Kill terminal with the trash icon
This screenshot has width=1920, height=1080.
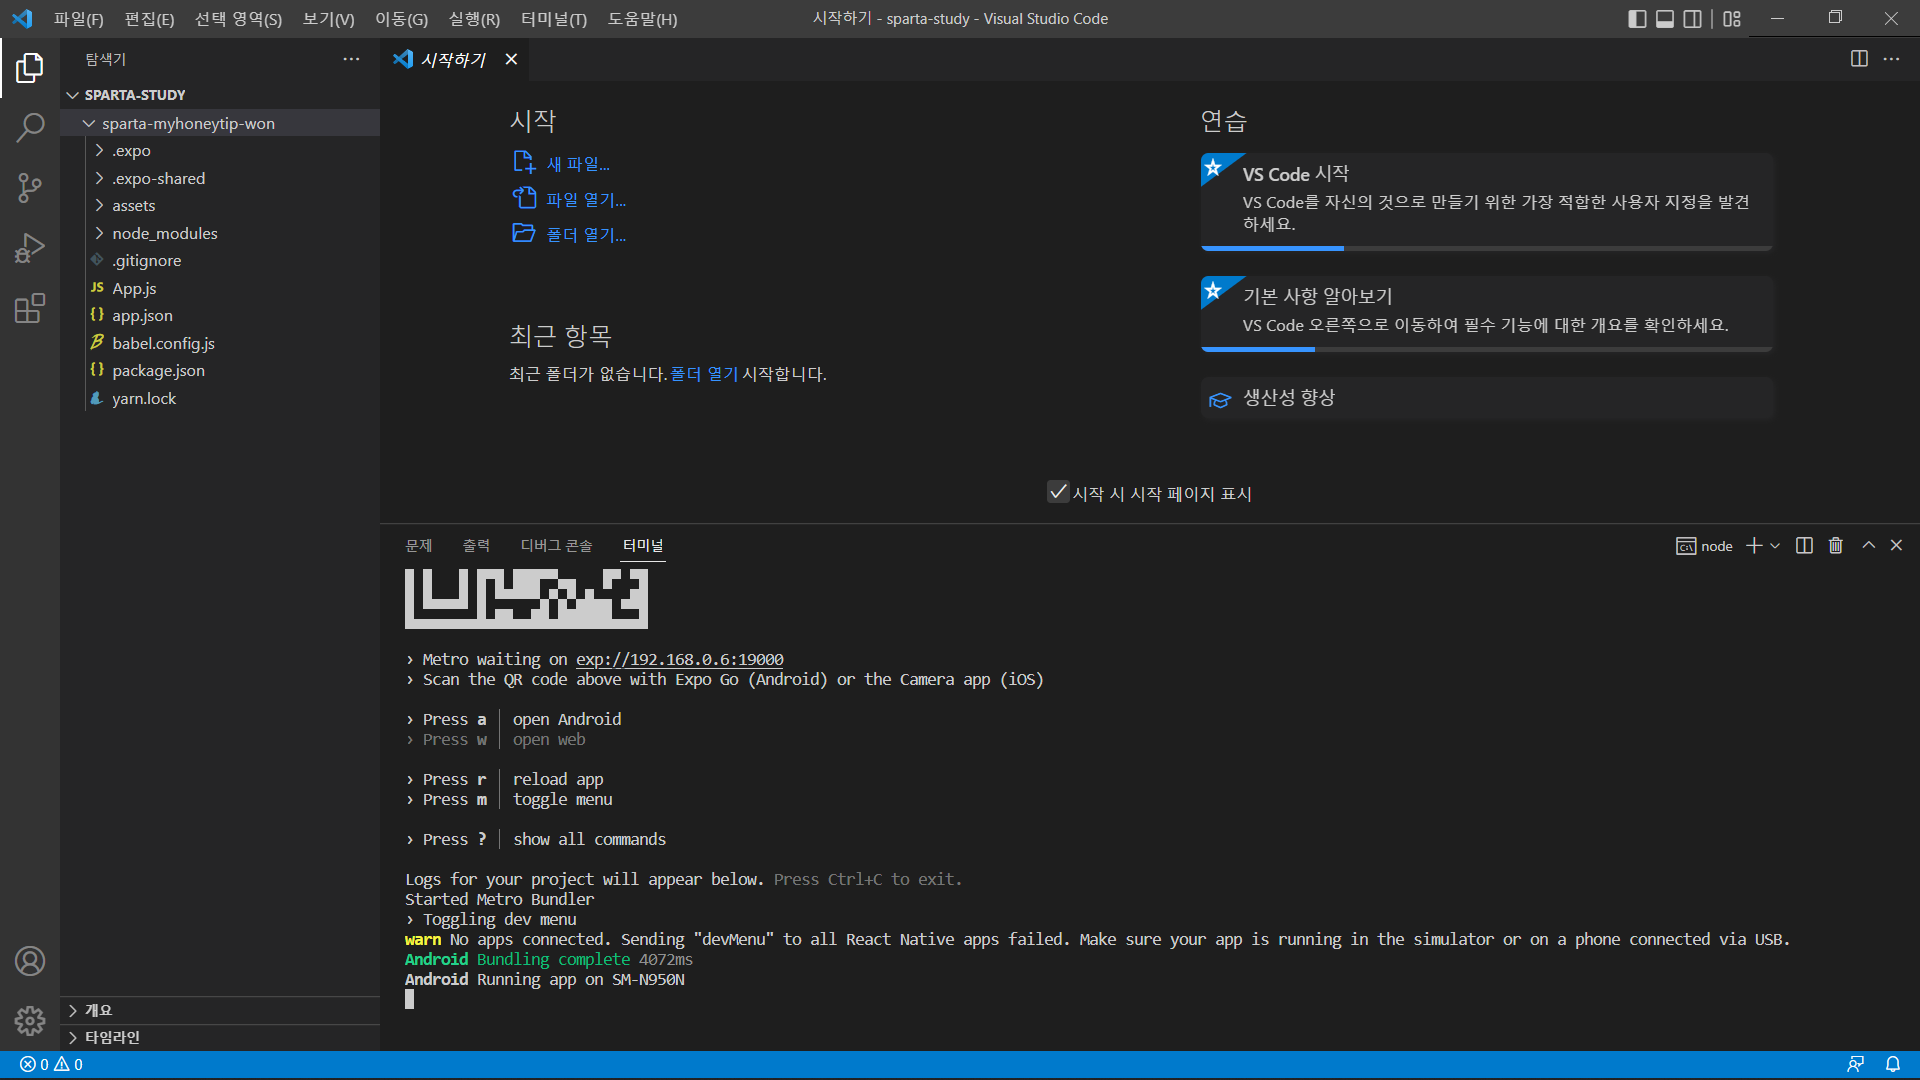point(1836,545)
